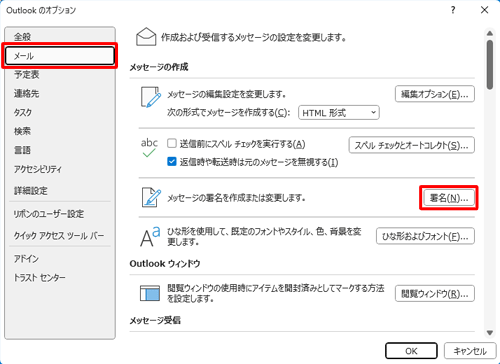Screen dimensions: 500x364
Task: Click the message editing page-and-pencil icon
Action: coord(151,97)
